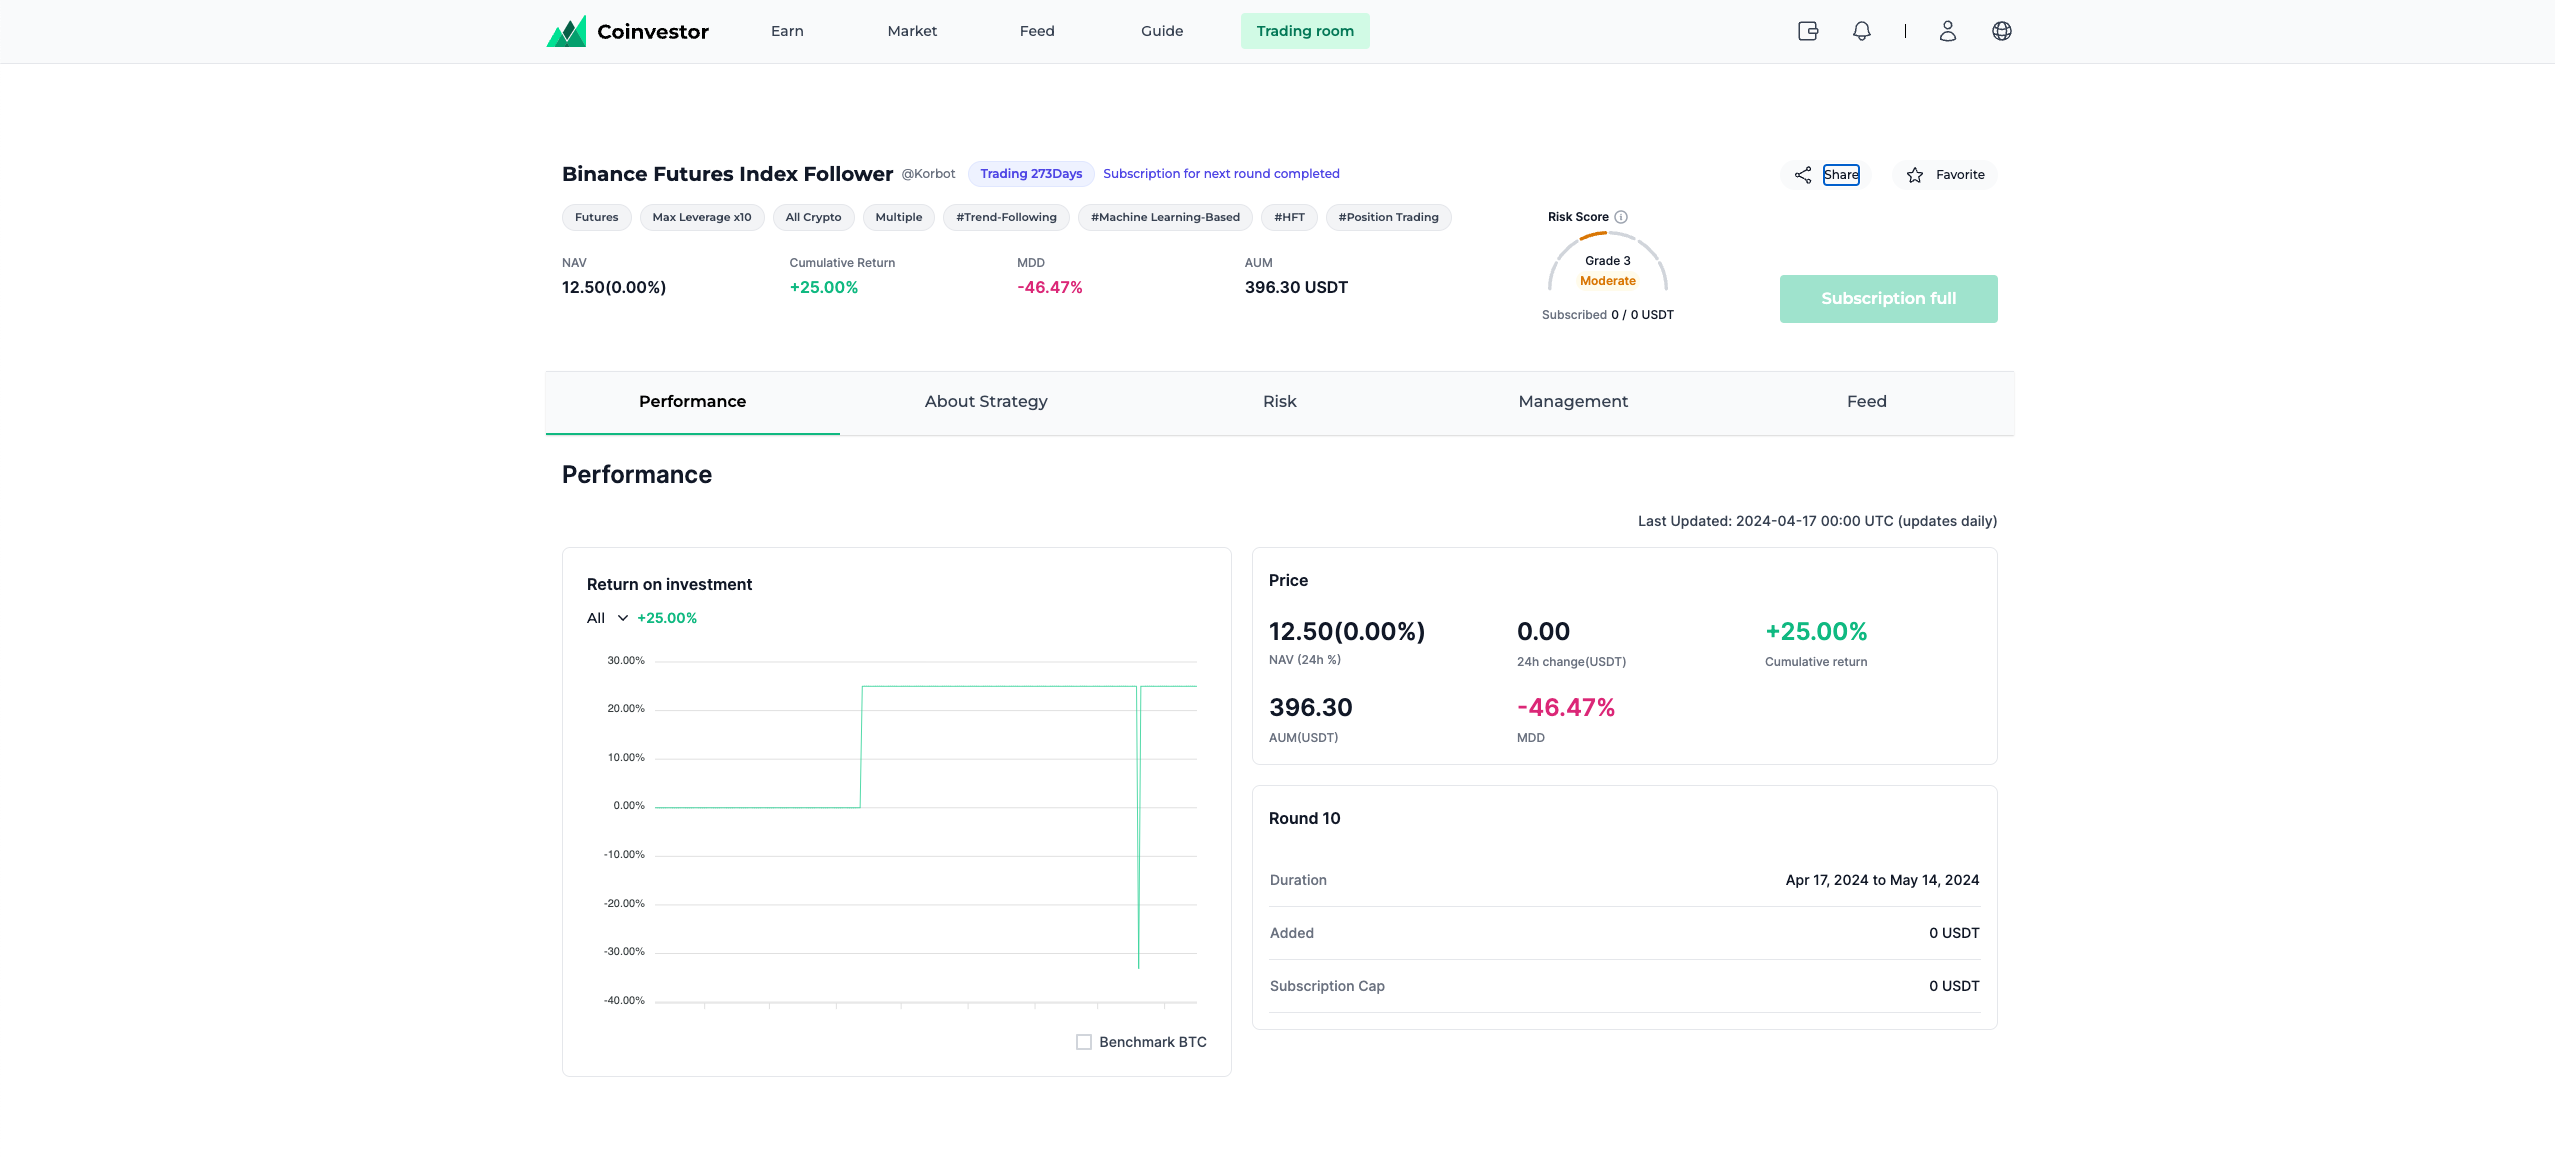Open the Trading room menu item
The width and height of the screenshot is (2555, 1159).
tap(1304, 31)
